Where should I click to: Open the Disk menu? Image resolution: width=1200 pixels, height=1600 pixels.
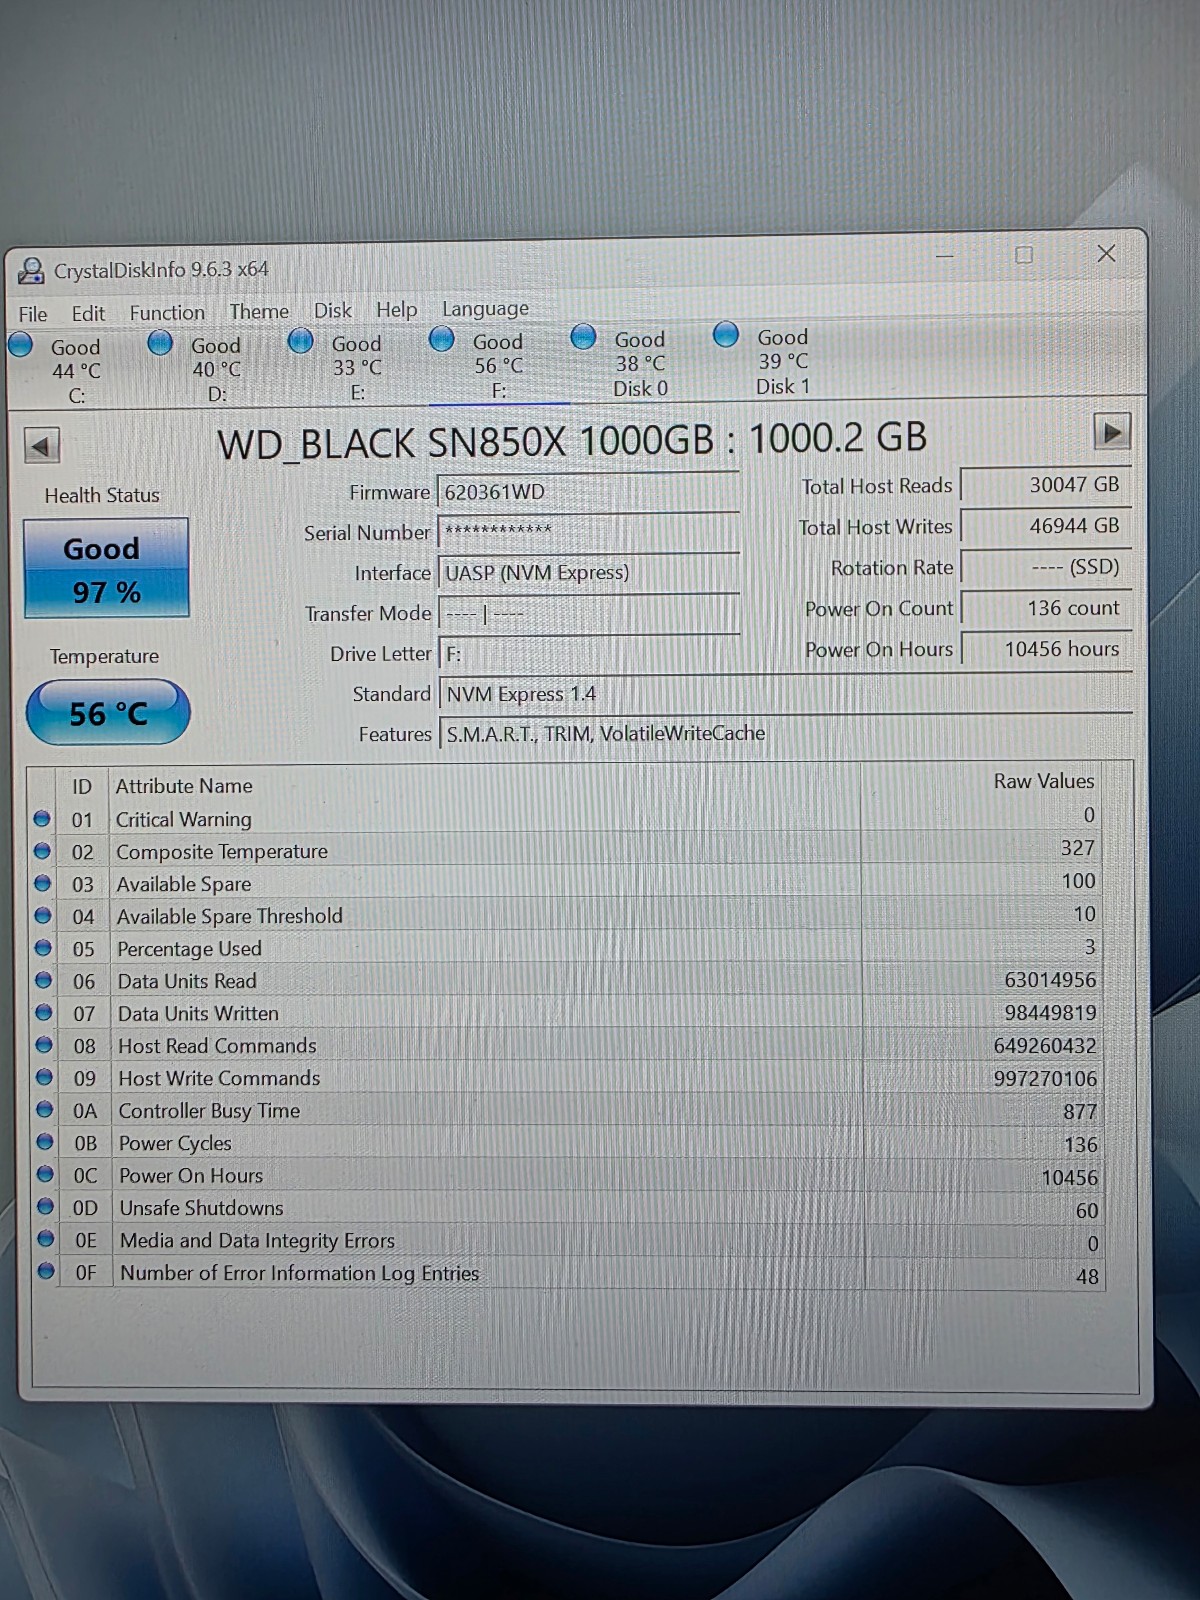[x=333, y=311]
